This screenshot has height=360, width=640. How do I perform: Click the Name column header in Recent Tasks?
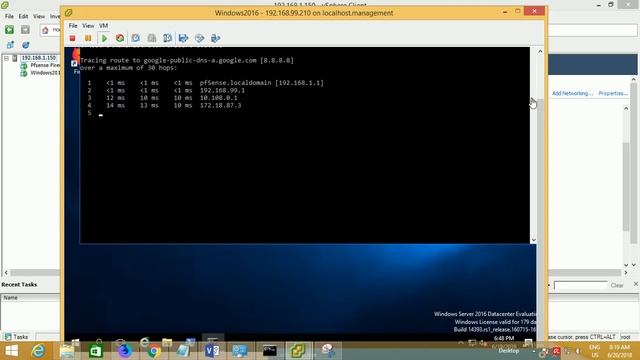point(31,298)
